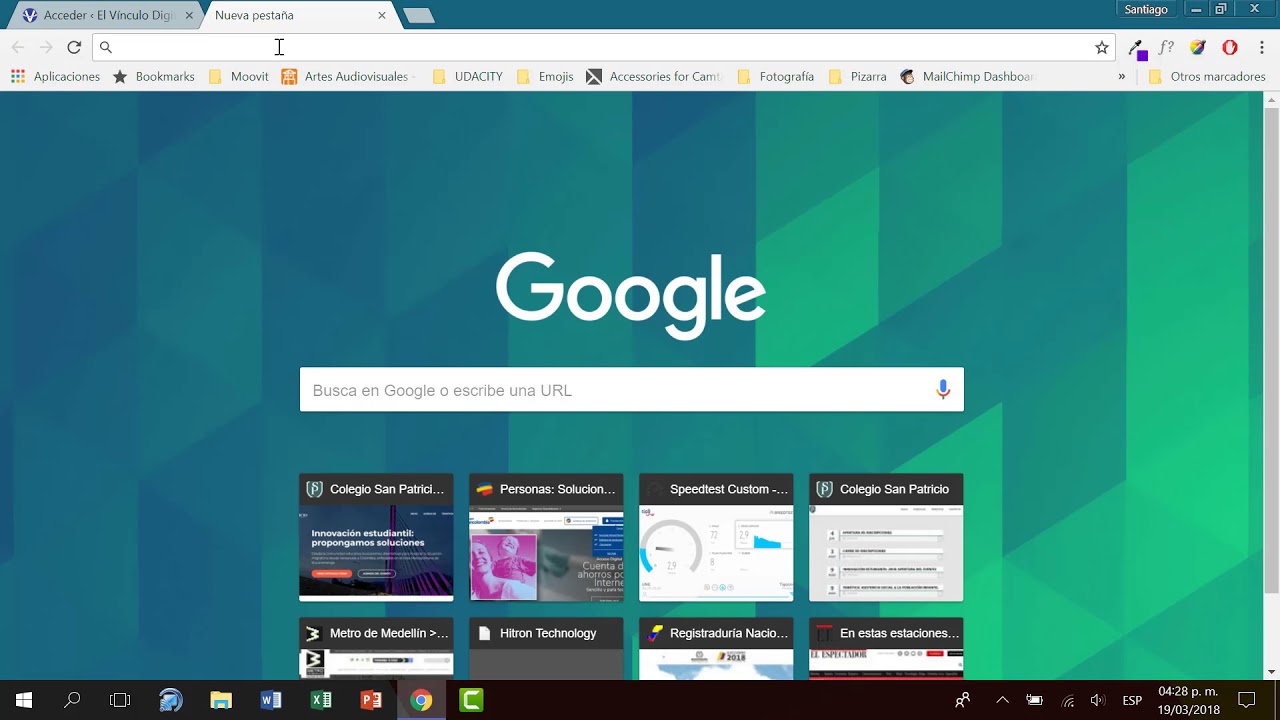Go back with the back arrow
Screen dimensions: 1280x720
click(x=18, y=47)
